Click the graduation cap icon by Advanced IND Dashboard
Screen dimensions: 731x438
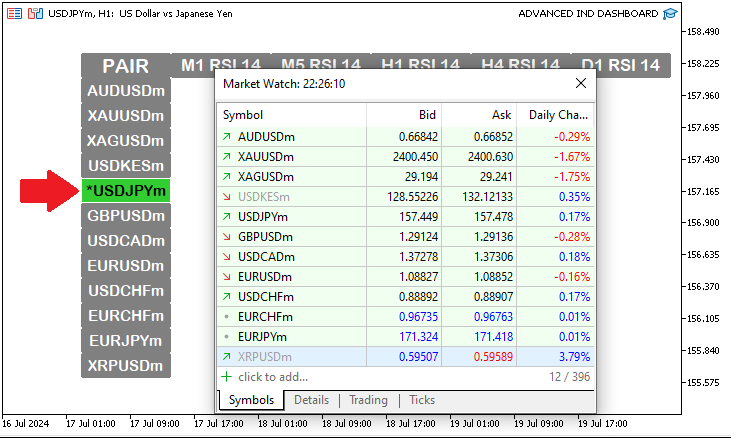[x=669, y=14]
